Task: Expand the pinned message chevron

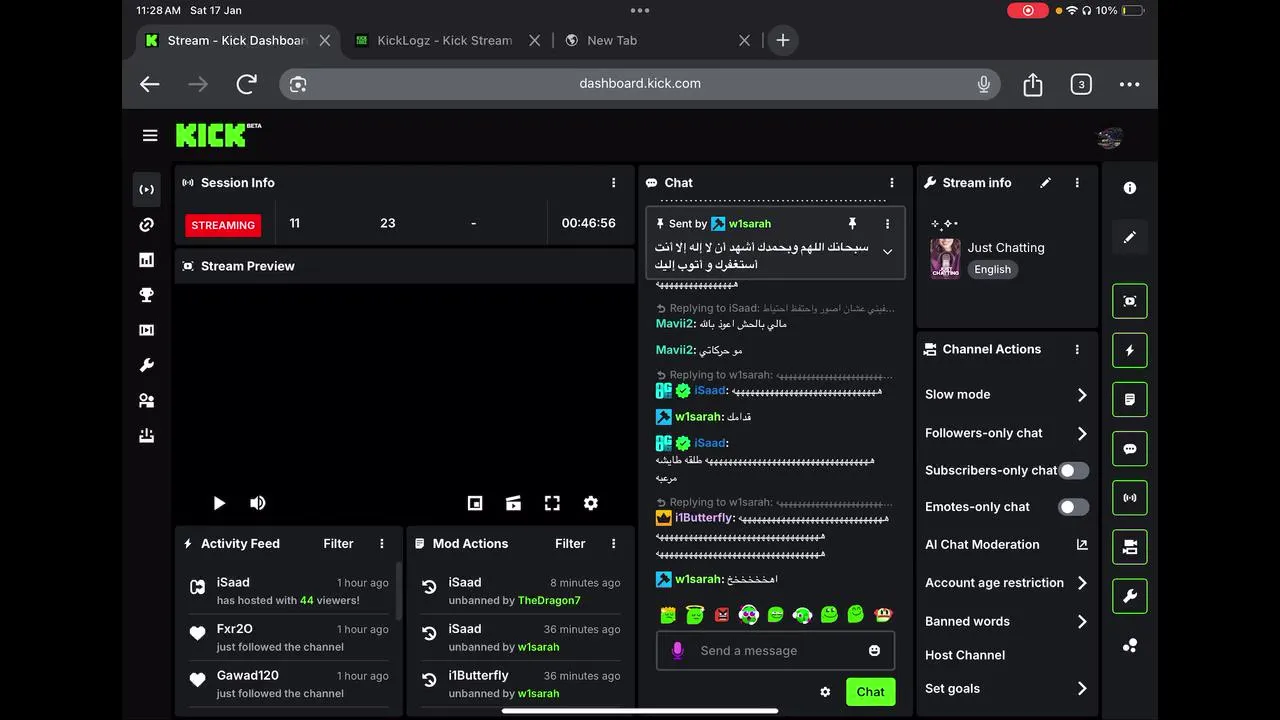Action: tap(887, 252)
